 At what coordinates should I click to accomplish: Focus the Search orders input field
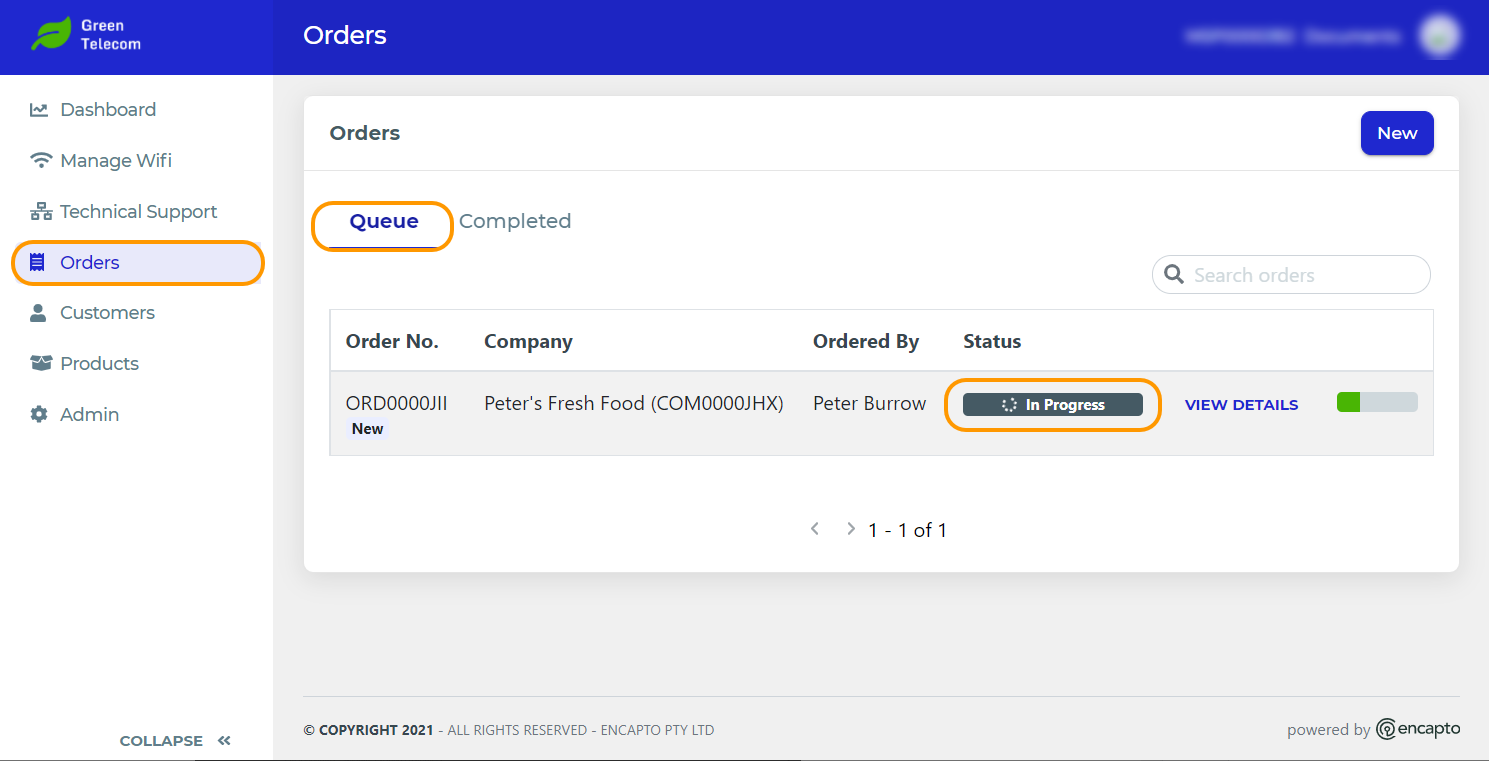tap(1291, 275)
